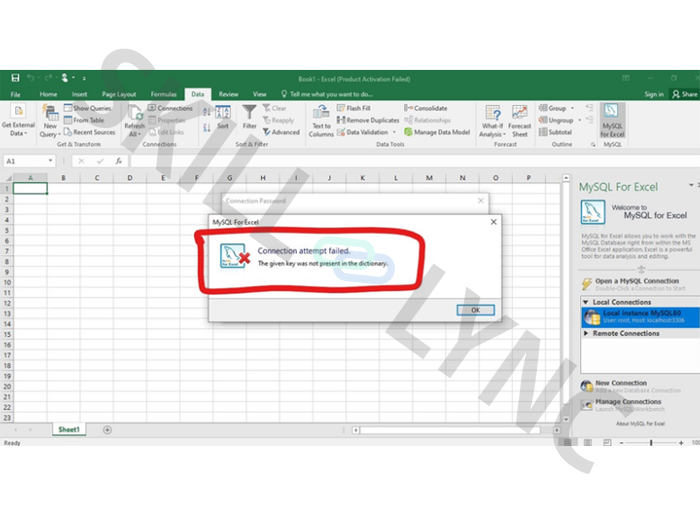Click Remove Duplicates
This screenshot has width=700, height=514.
point(368,120)
